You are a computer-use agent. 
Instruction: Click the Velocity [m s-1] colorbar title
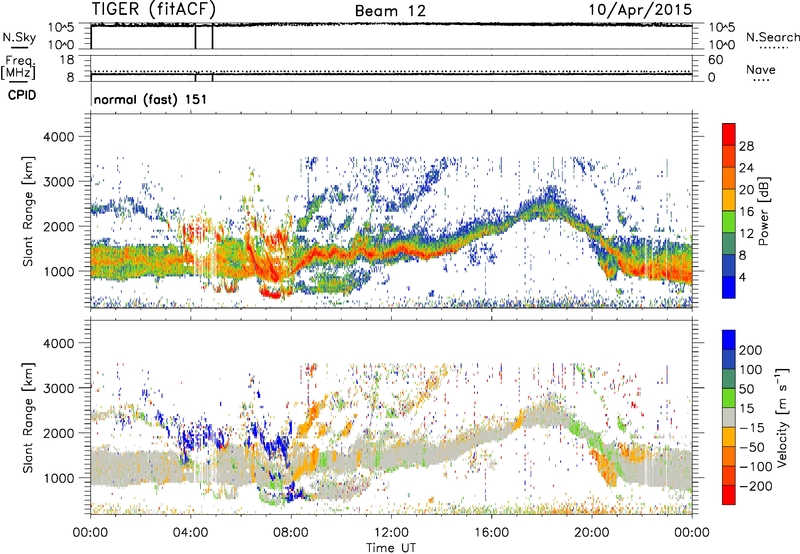(781, 417)
